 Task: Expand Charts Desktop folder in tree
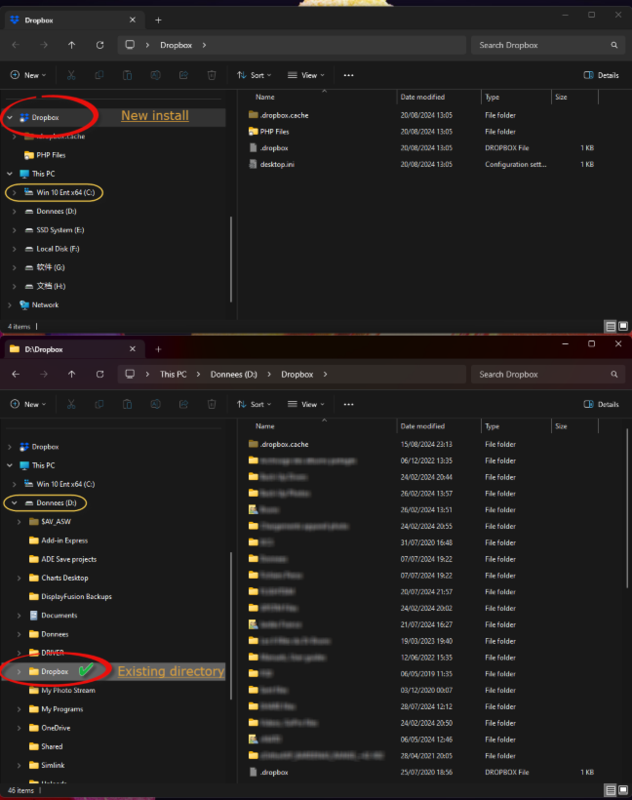[19, 578]
